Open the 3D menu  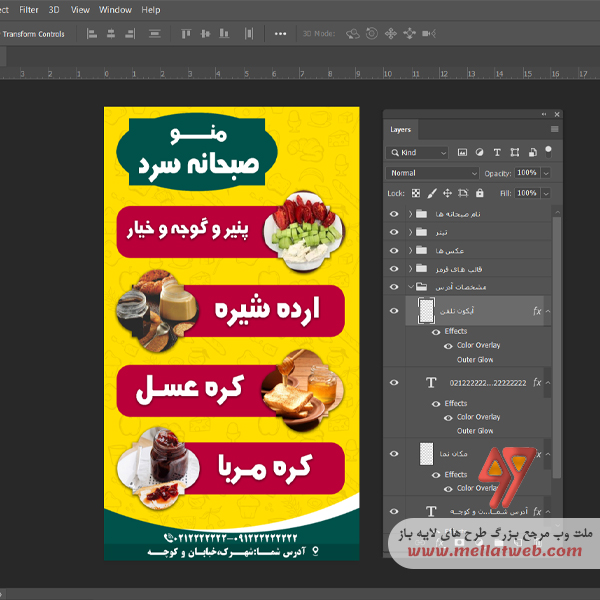coord(54,10)
